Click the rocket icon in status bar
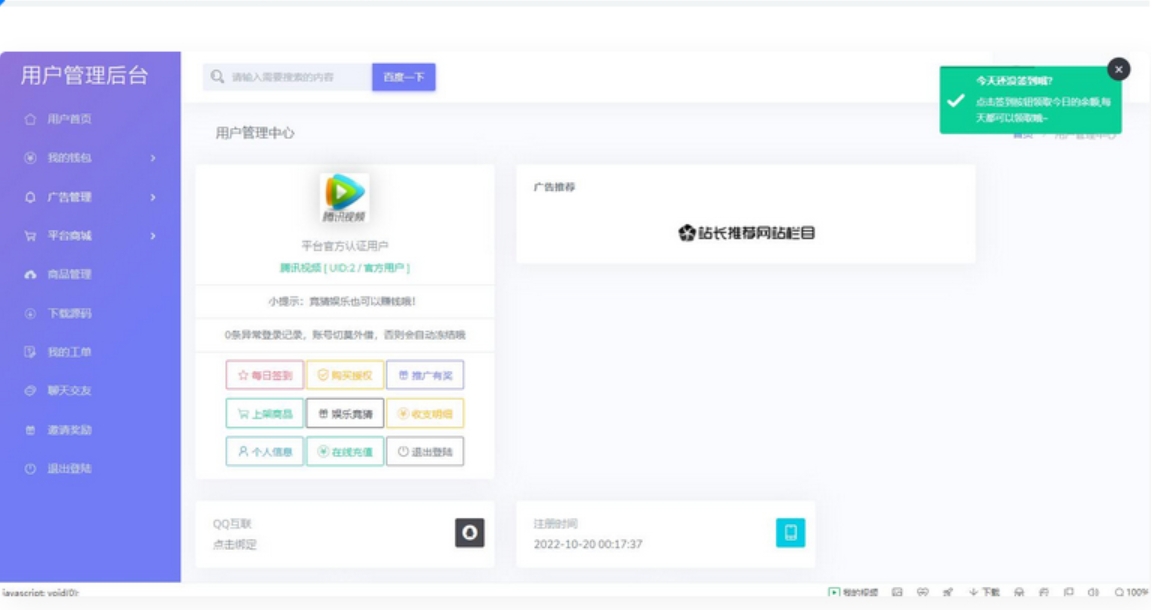Screen dimensions: 1165x610 tap(947, 592)
